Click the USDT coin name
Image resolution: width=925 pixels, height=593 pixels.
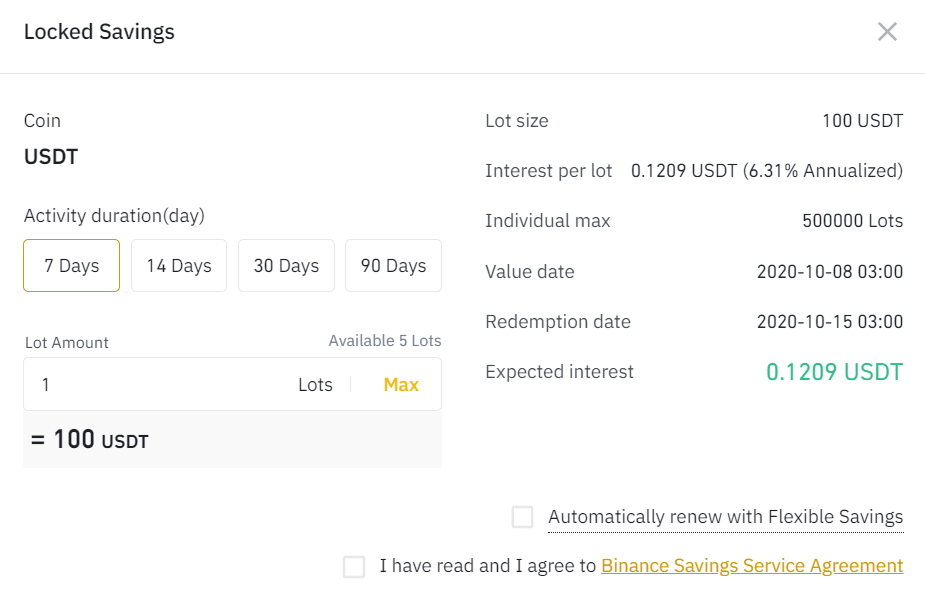pos(51,157)
